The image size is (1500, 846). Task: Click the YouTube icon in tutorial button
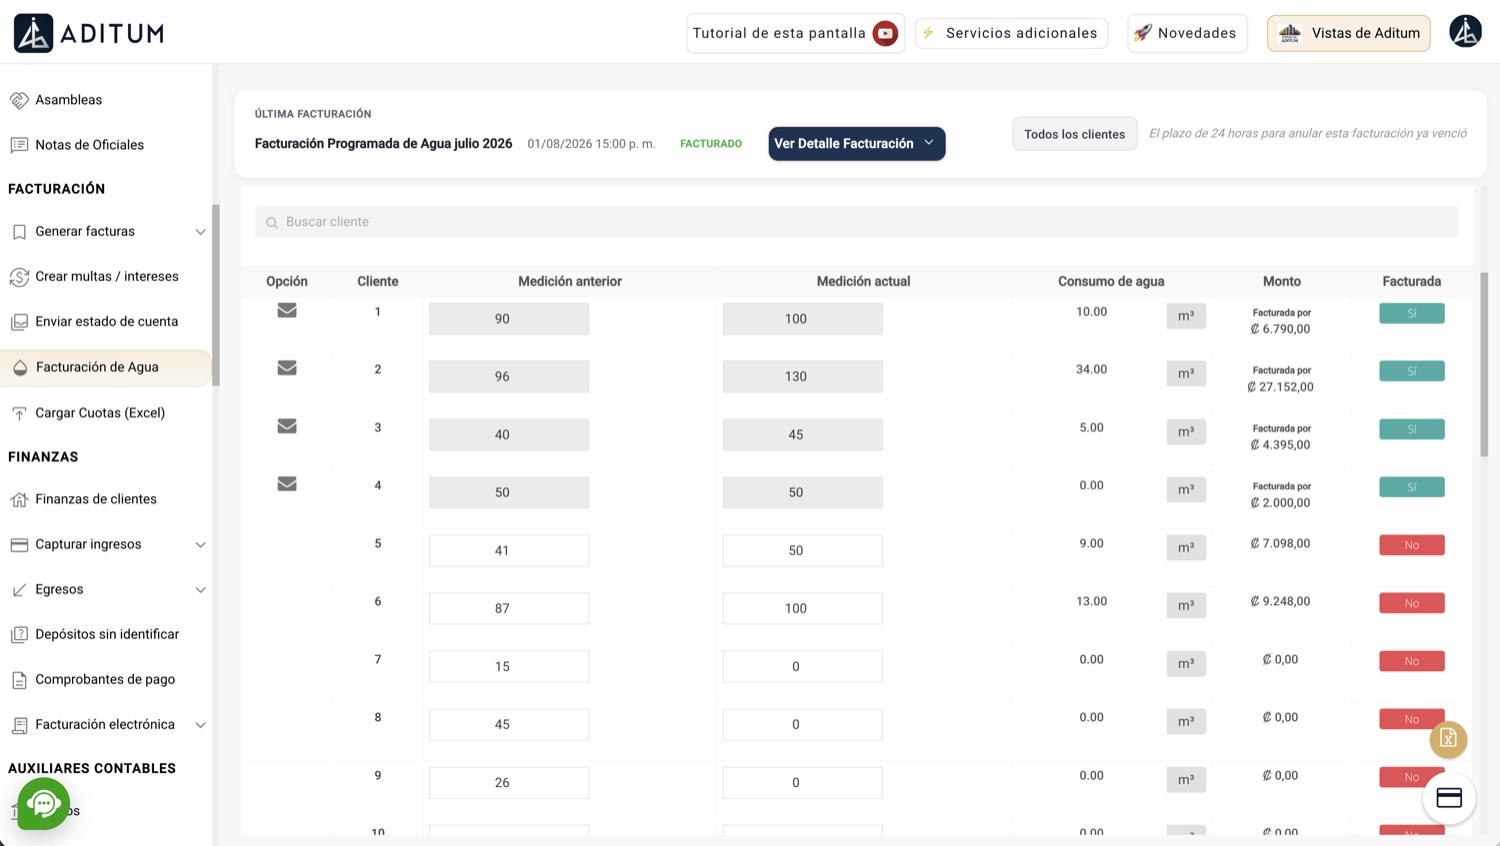pos(885,33)
